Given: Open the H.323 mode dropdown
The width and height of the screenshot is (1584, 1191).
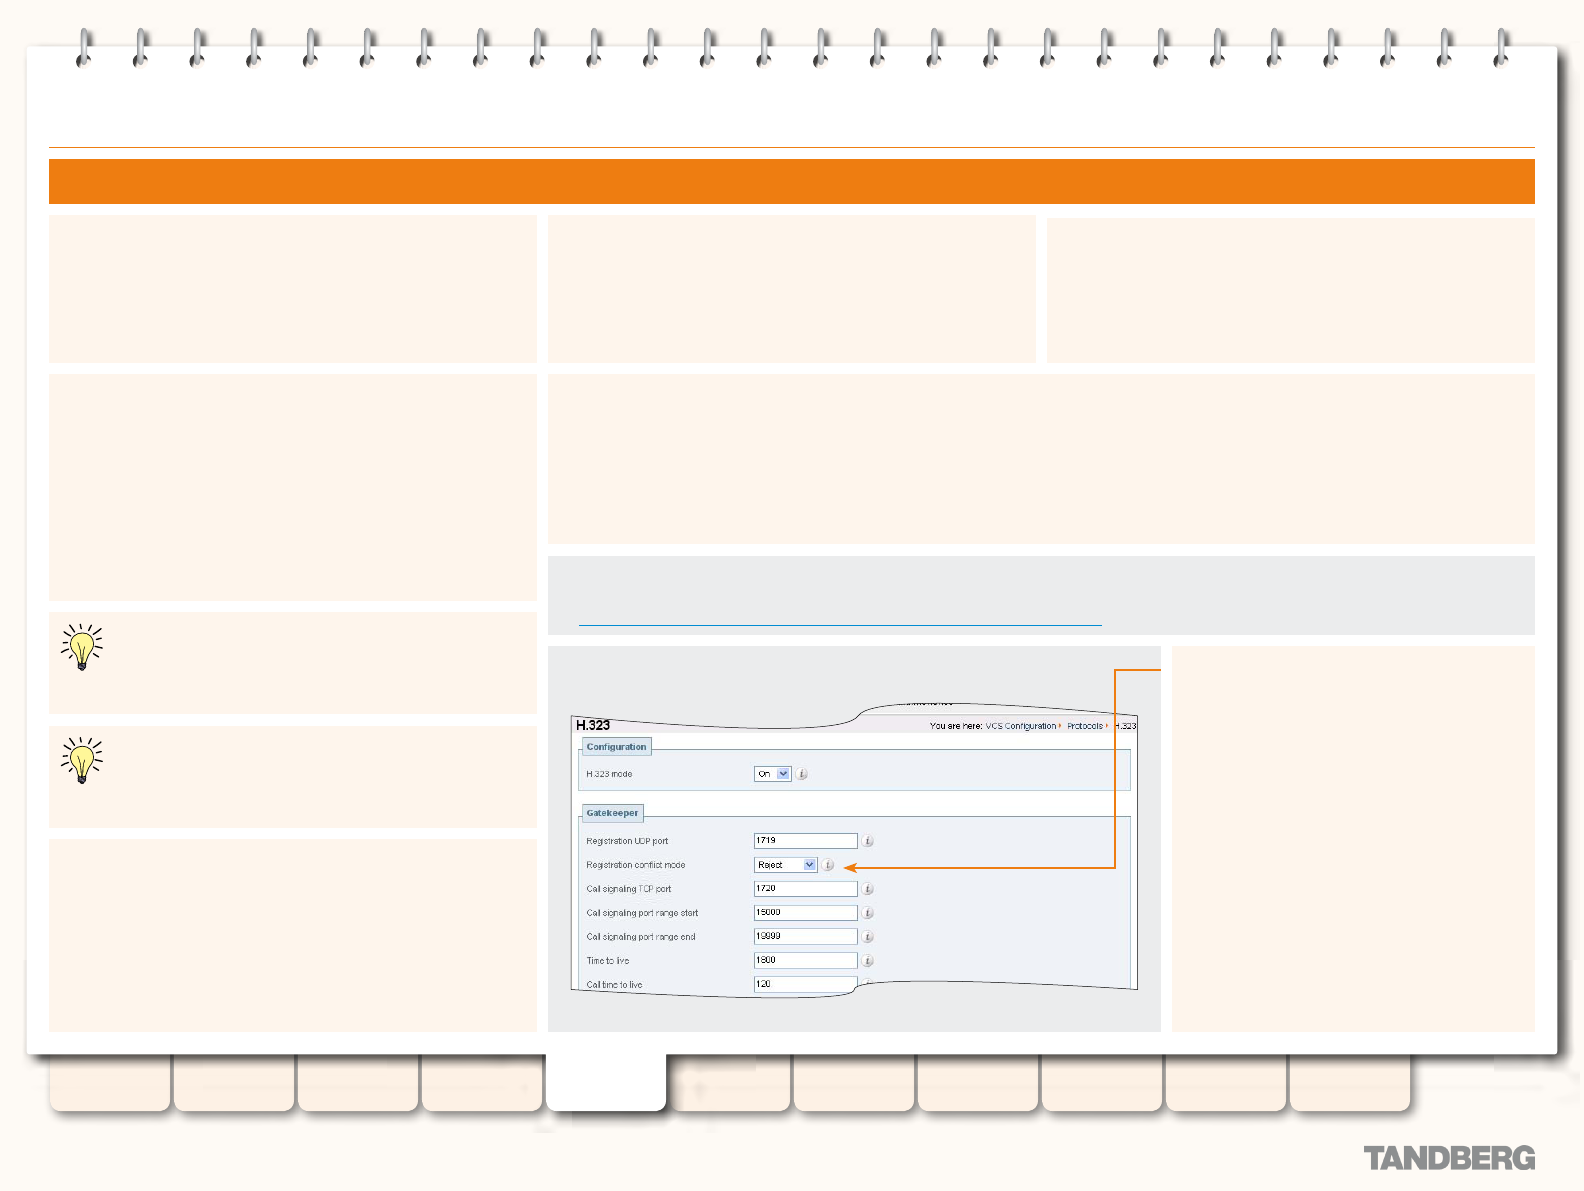Looking at the screenshot, I should click(772, 774).
